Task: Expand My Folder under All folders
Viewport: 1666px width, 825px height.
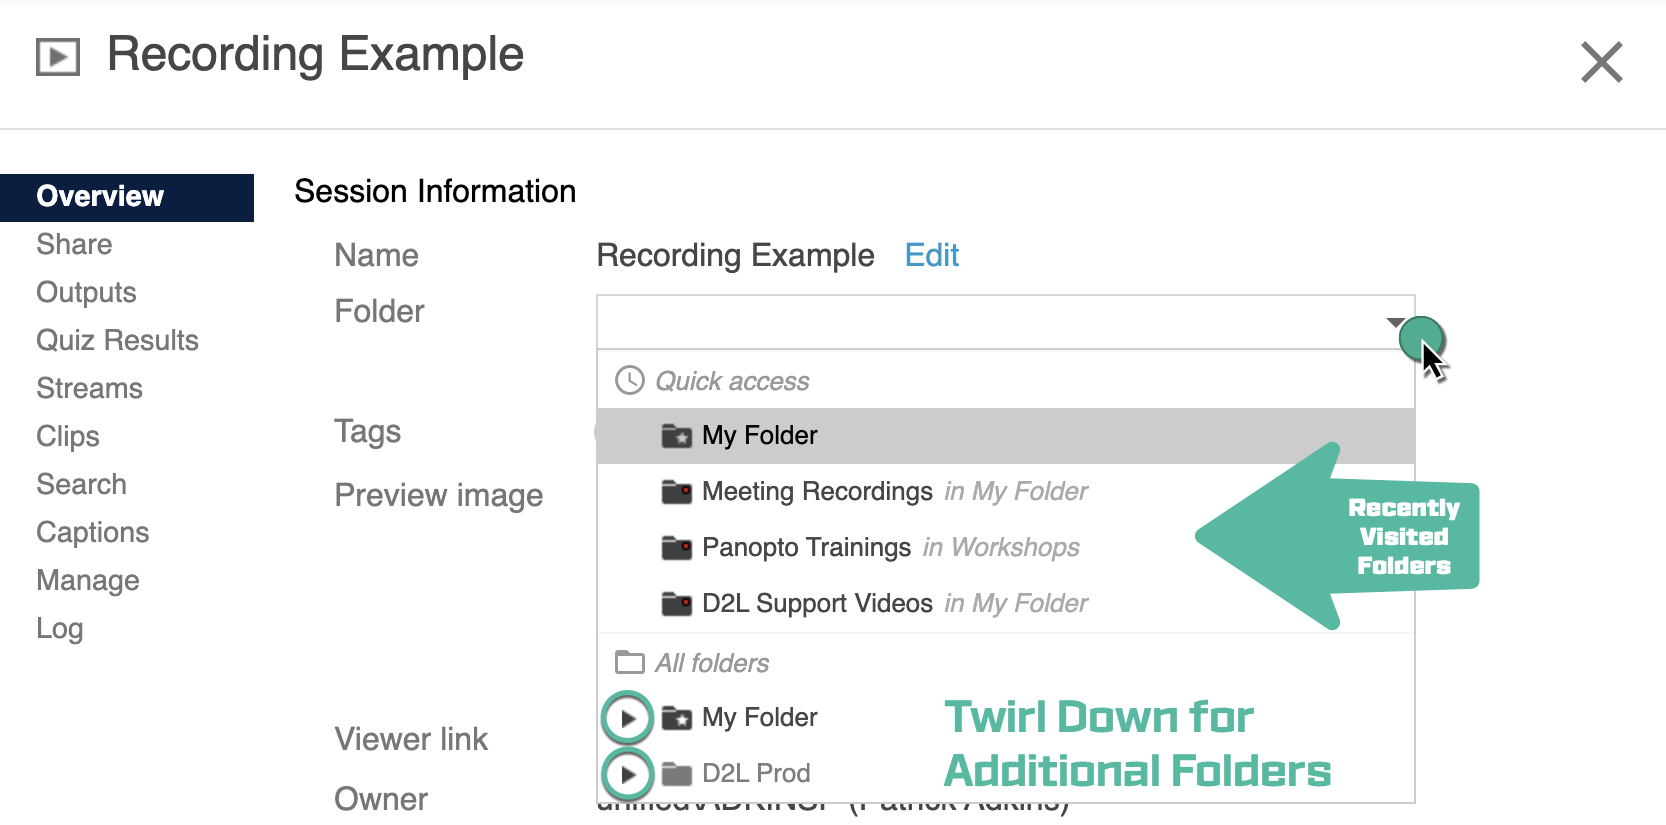Action: [628, 718]
